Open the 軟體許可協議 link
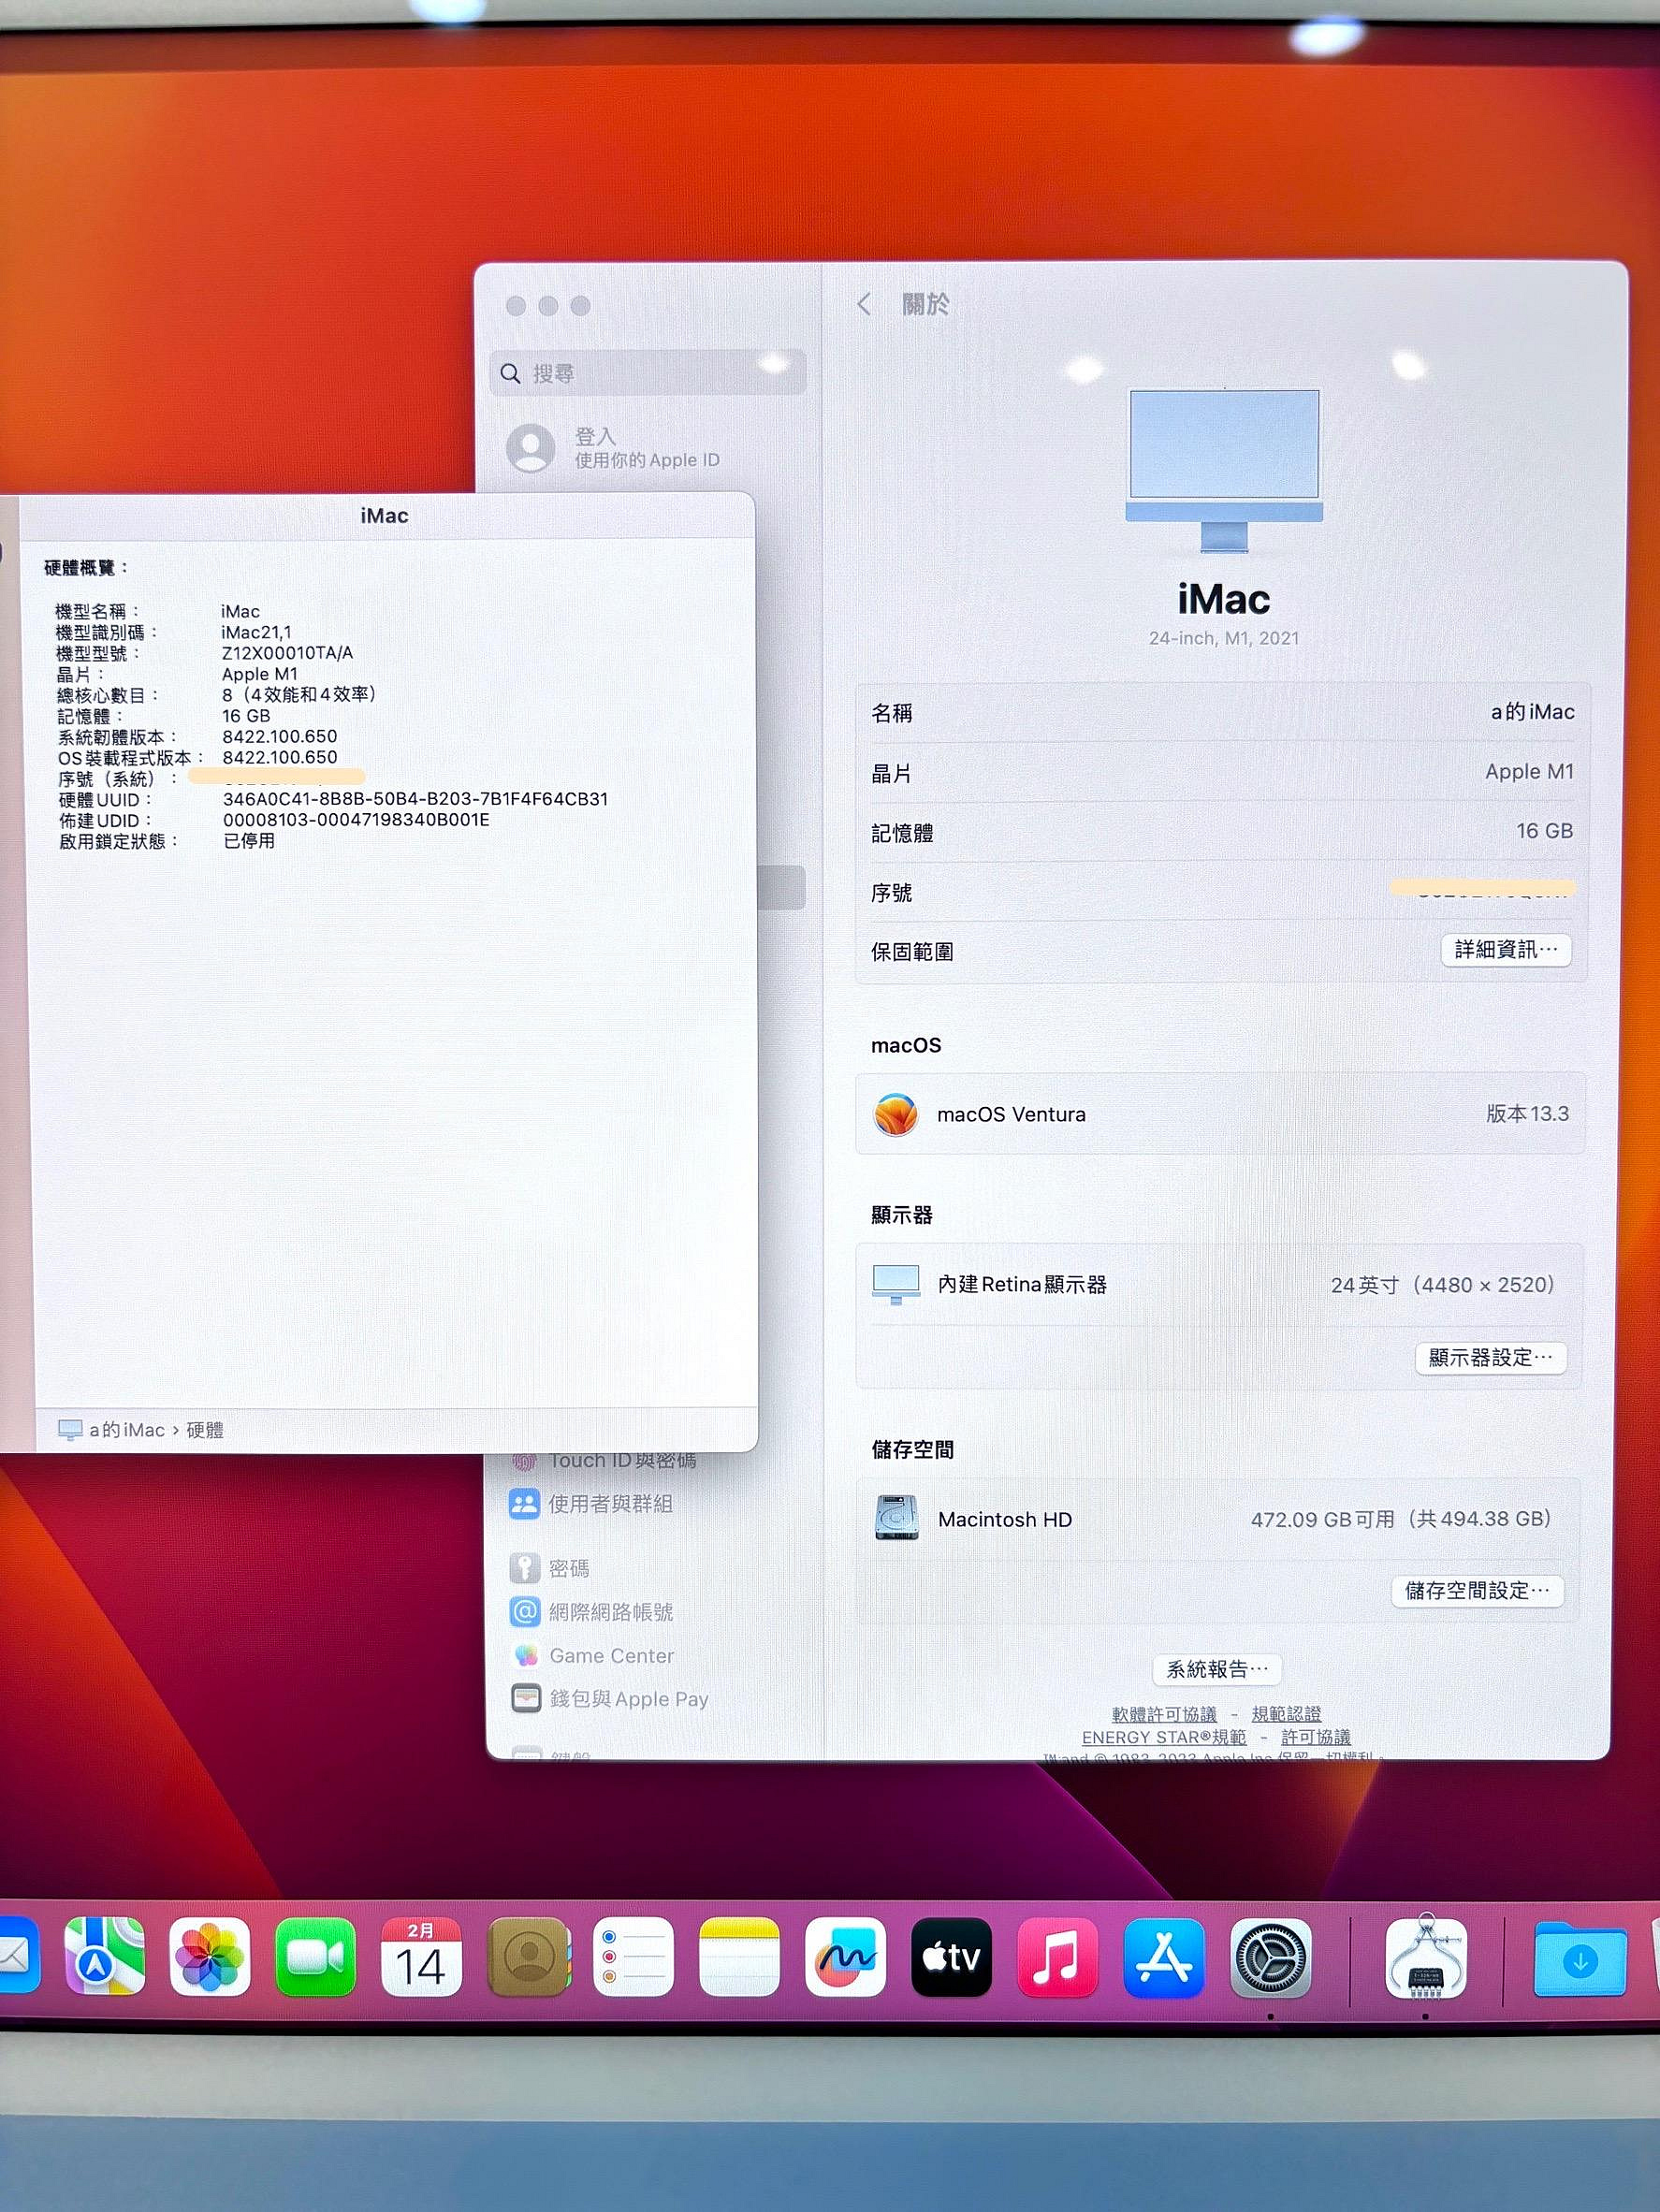 tap(1164, 1714)
